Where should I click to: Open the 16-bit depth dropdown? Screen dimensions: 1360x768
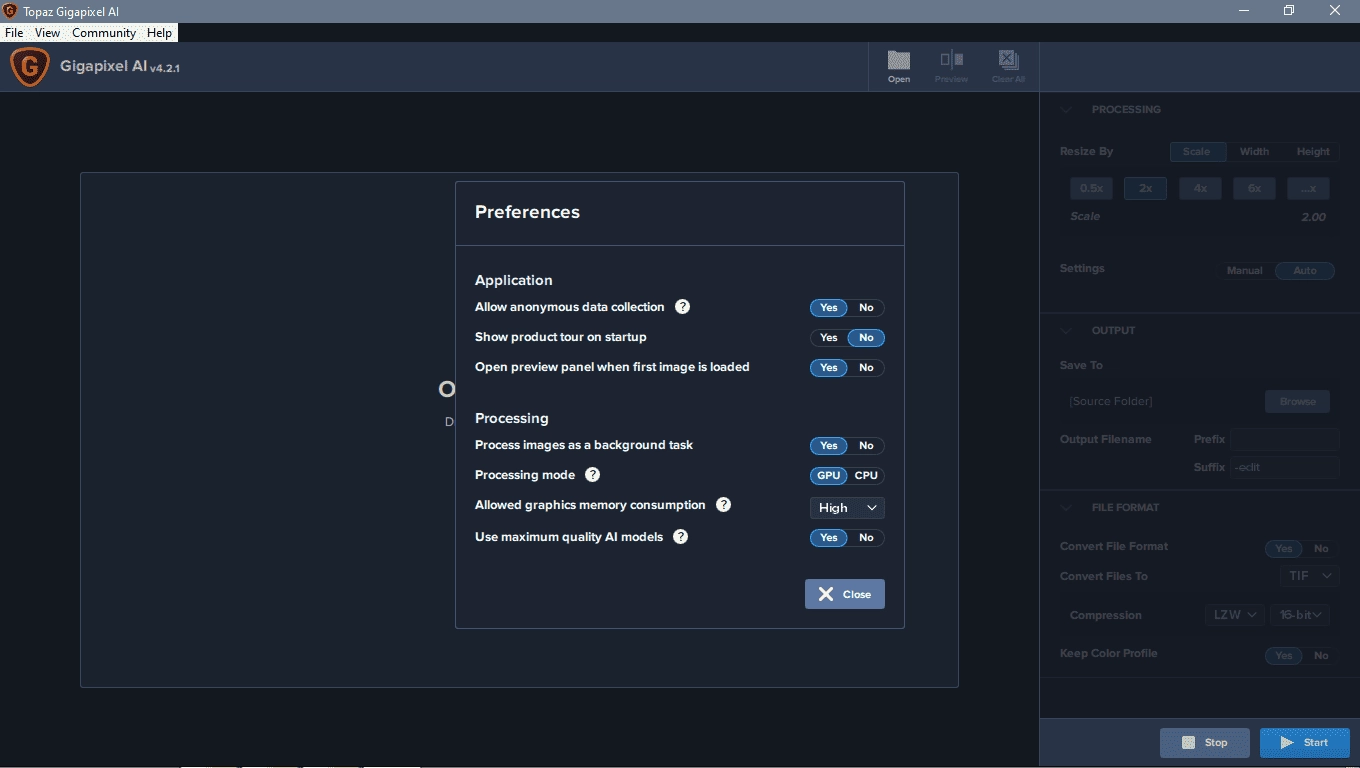click(x=1300, y=615)
